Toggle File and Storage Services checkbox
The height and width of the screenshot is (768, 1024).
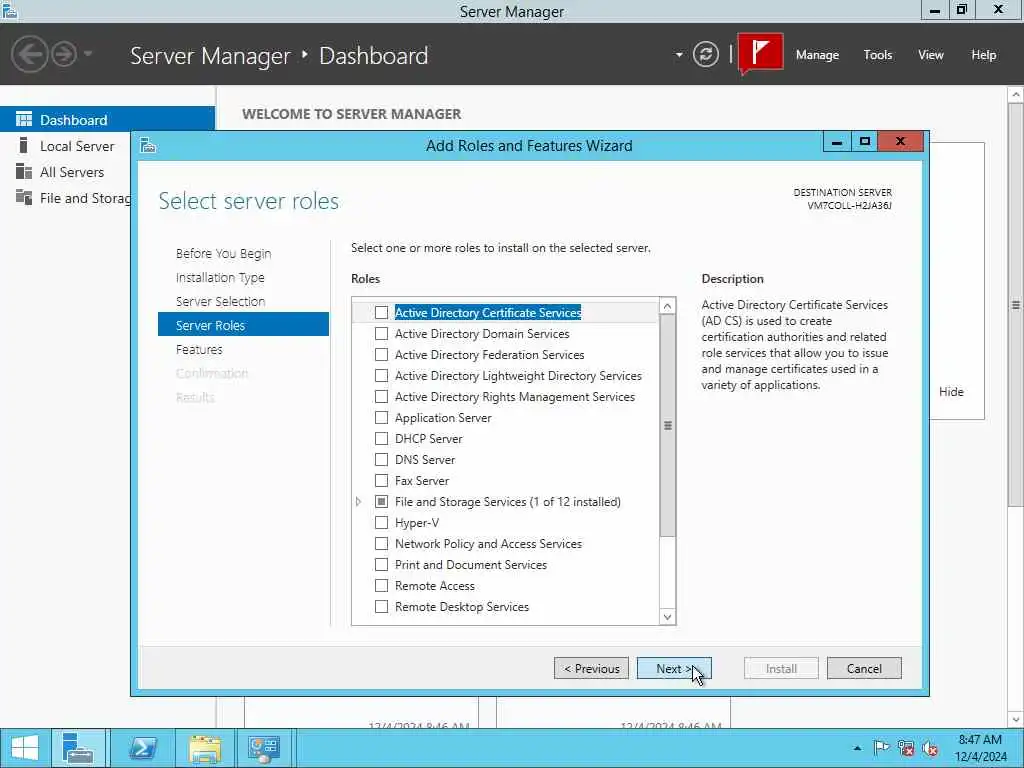pos(381,502)
